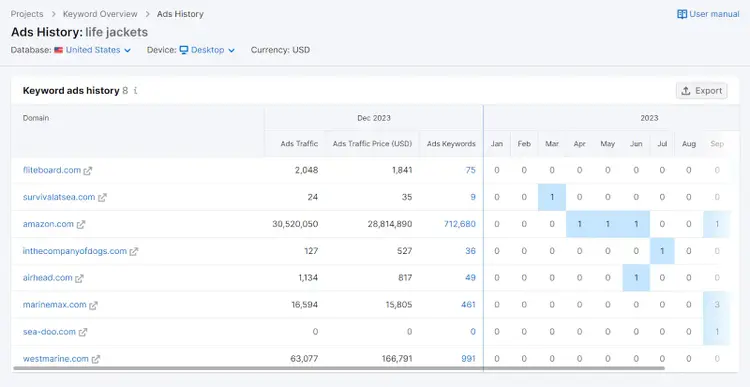The width and height of the screenshot is (750, 387).
Task: Click westmarine's 166,791 traffic price value
Action: point(397,358)
